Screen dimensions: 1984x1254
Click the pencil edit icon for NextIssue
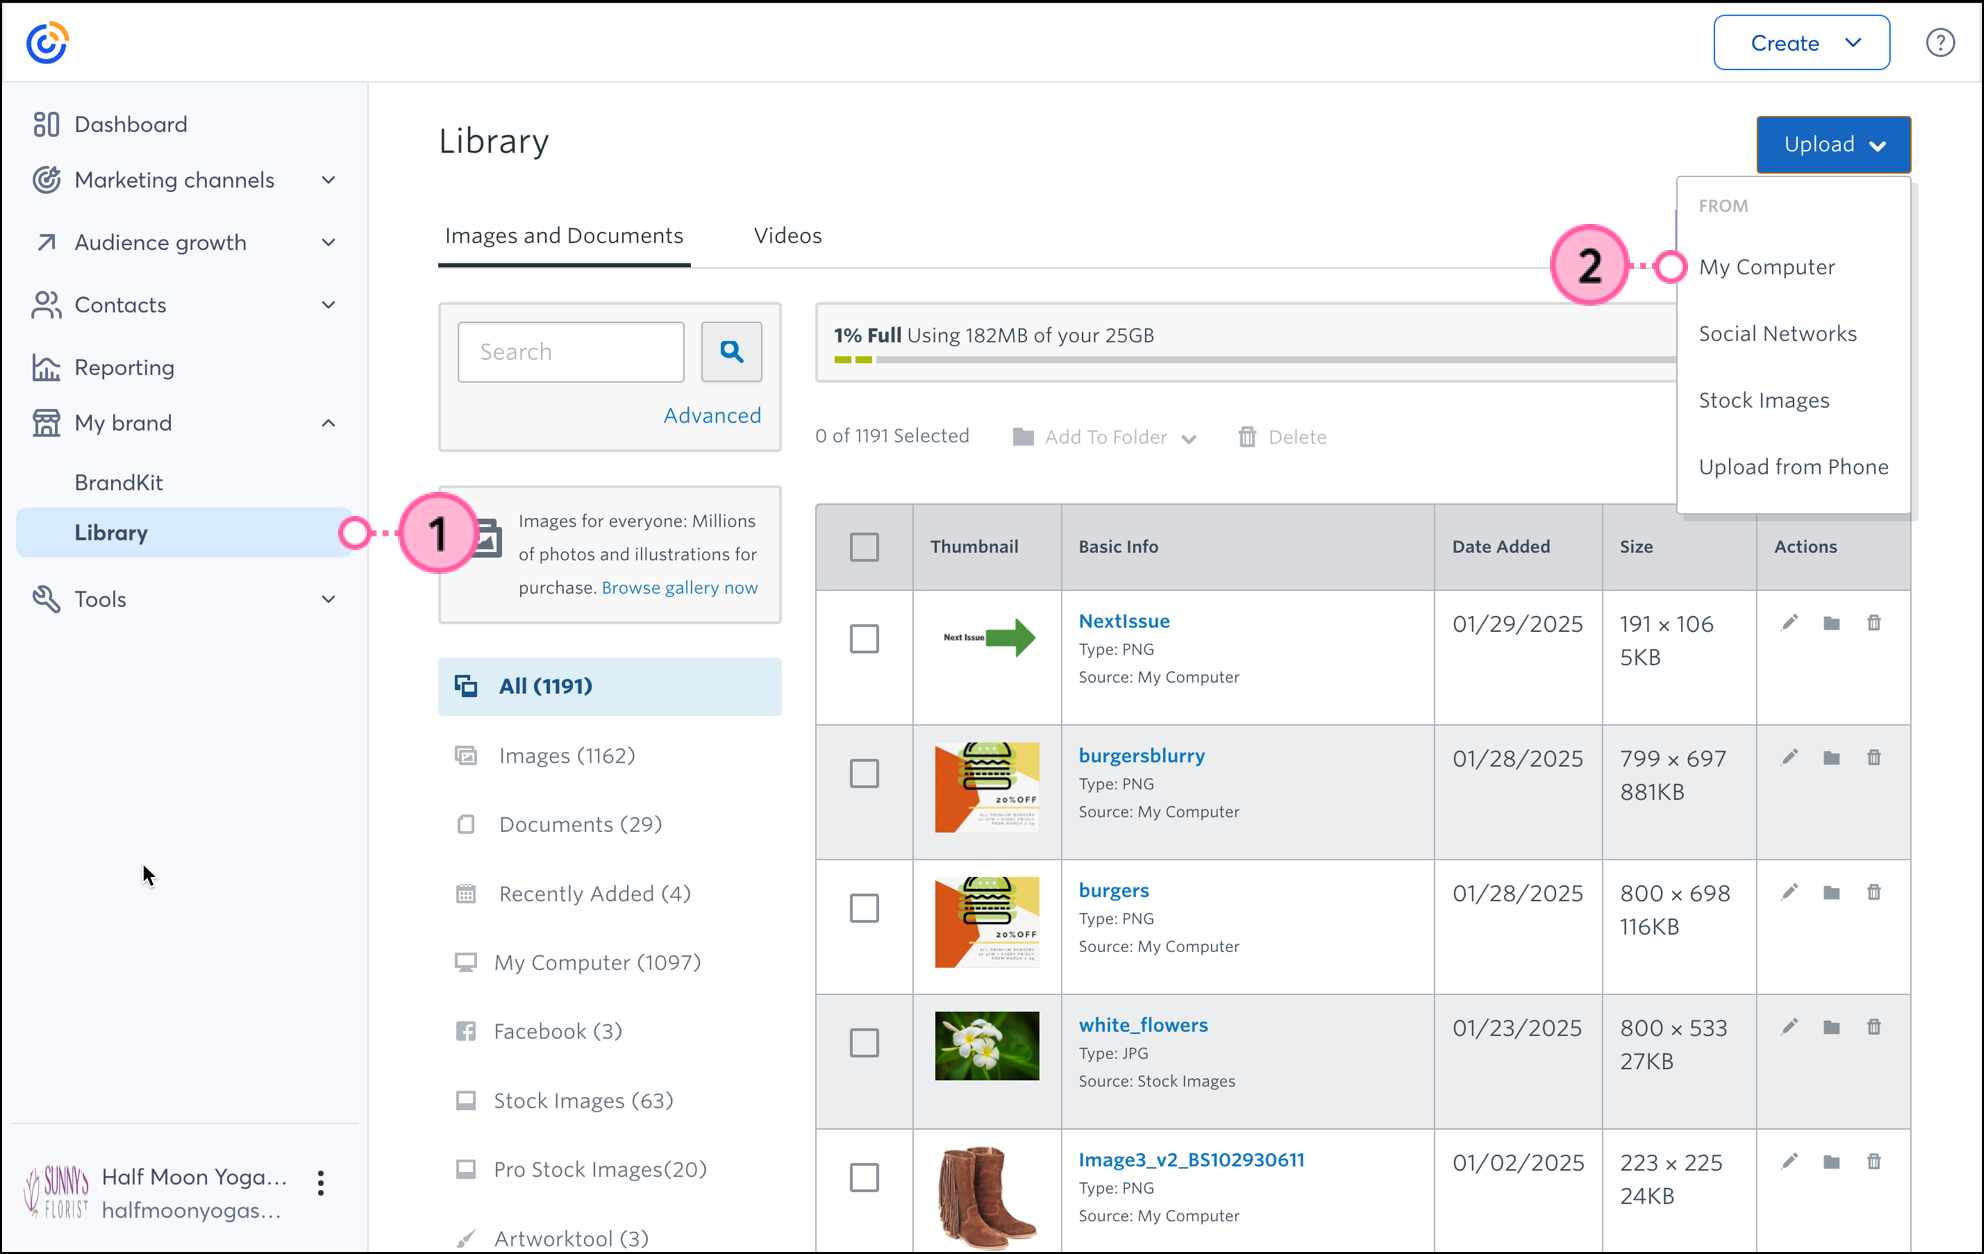[x=1789, y=623]
